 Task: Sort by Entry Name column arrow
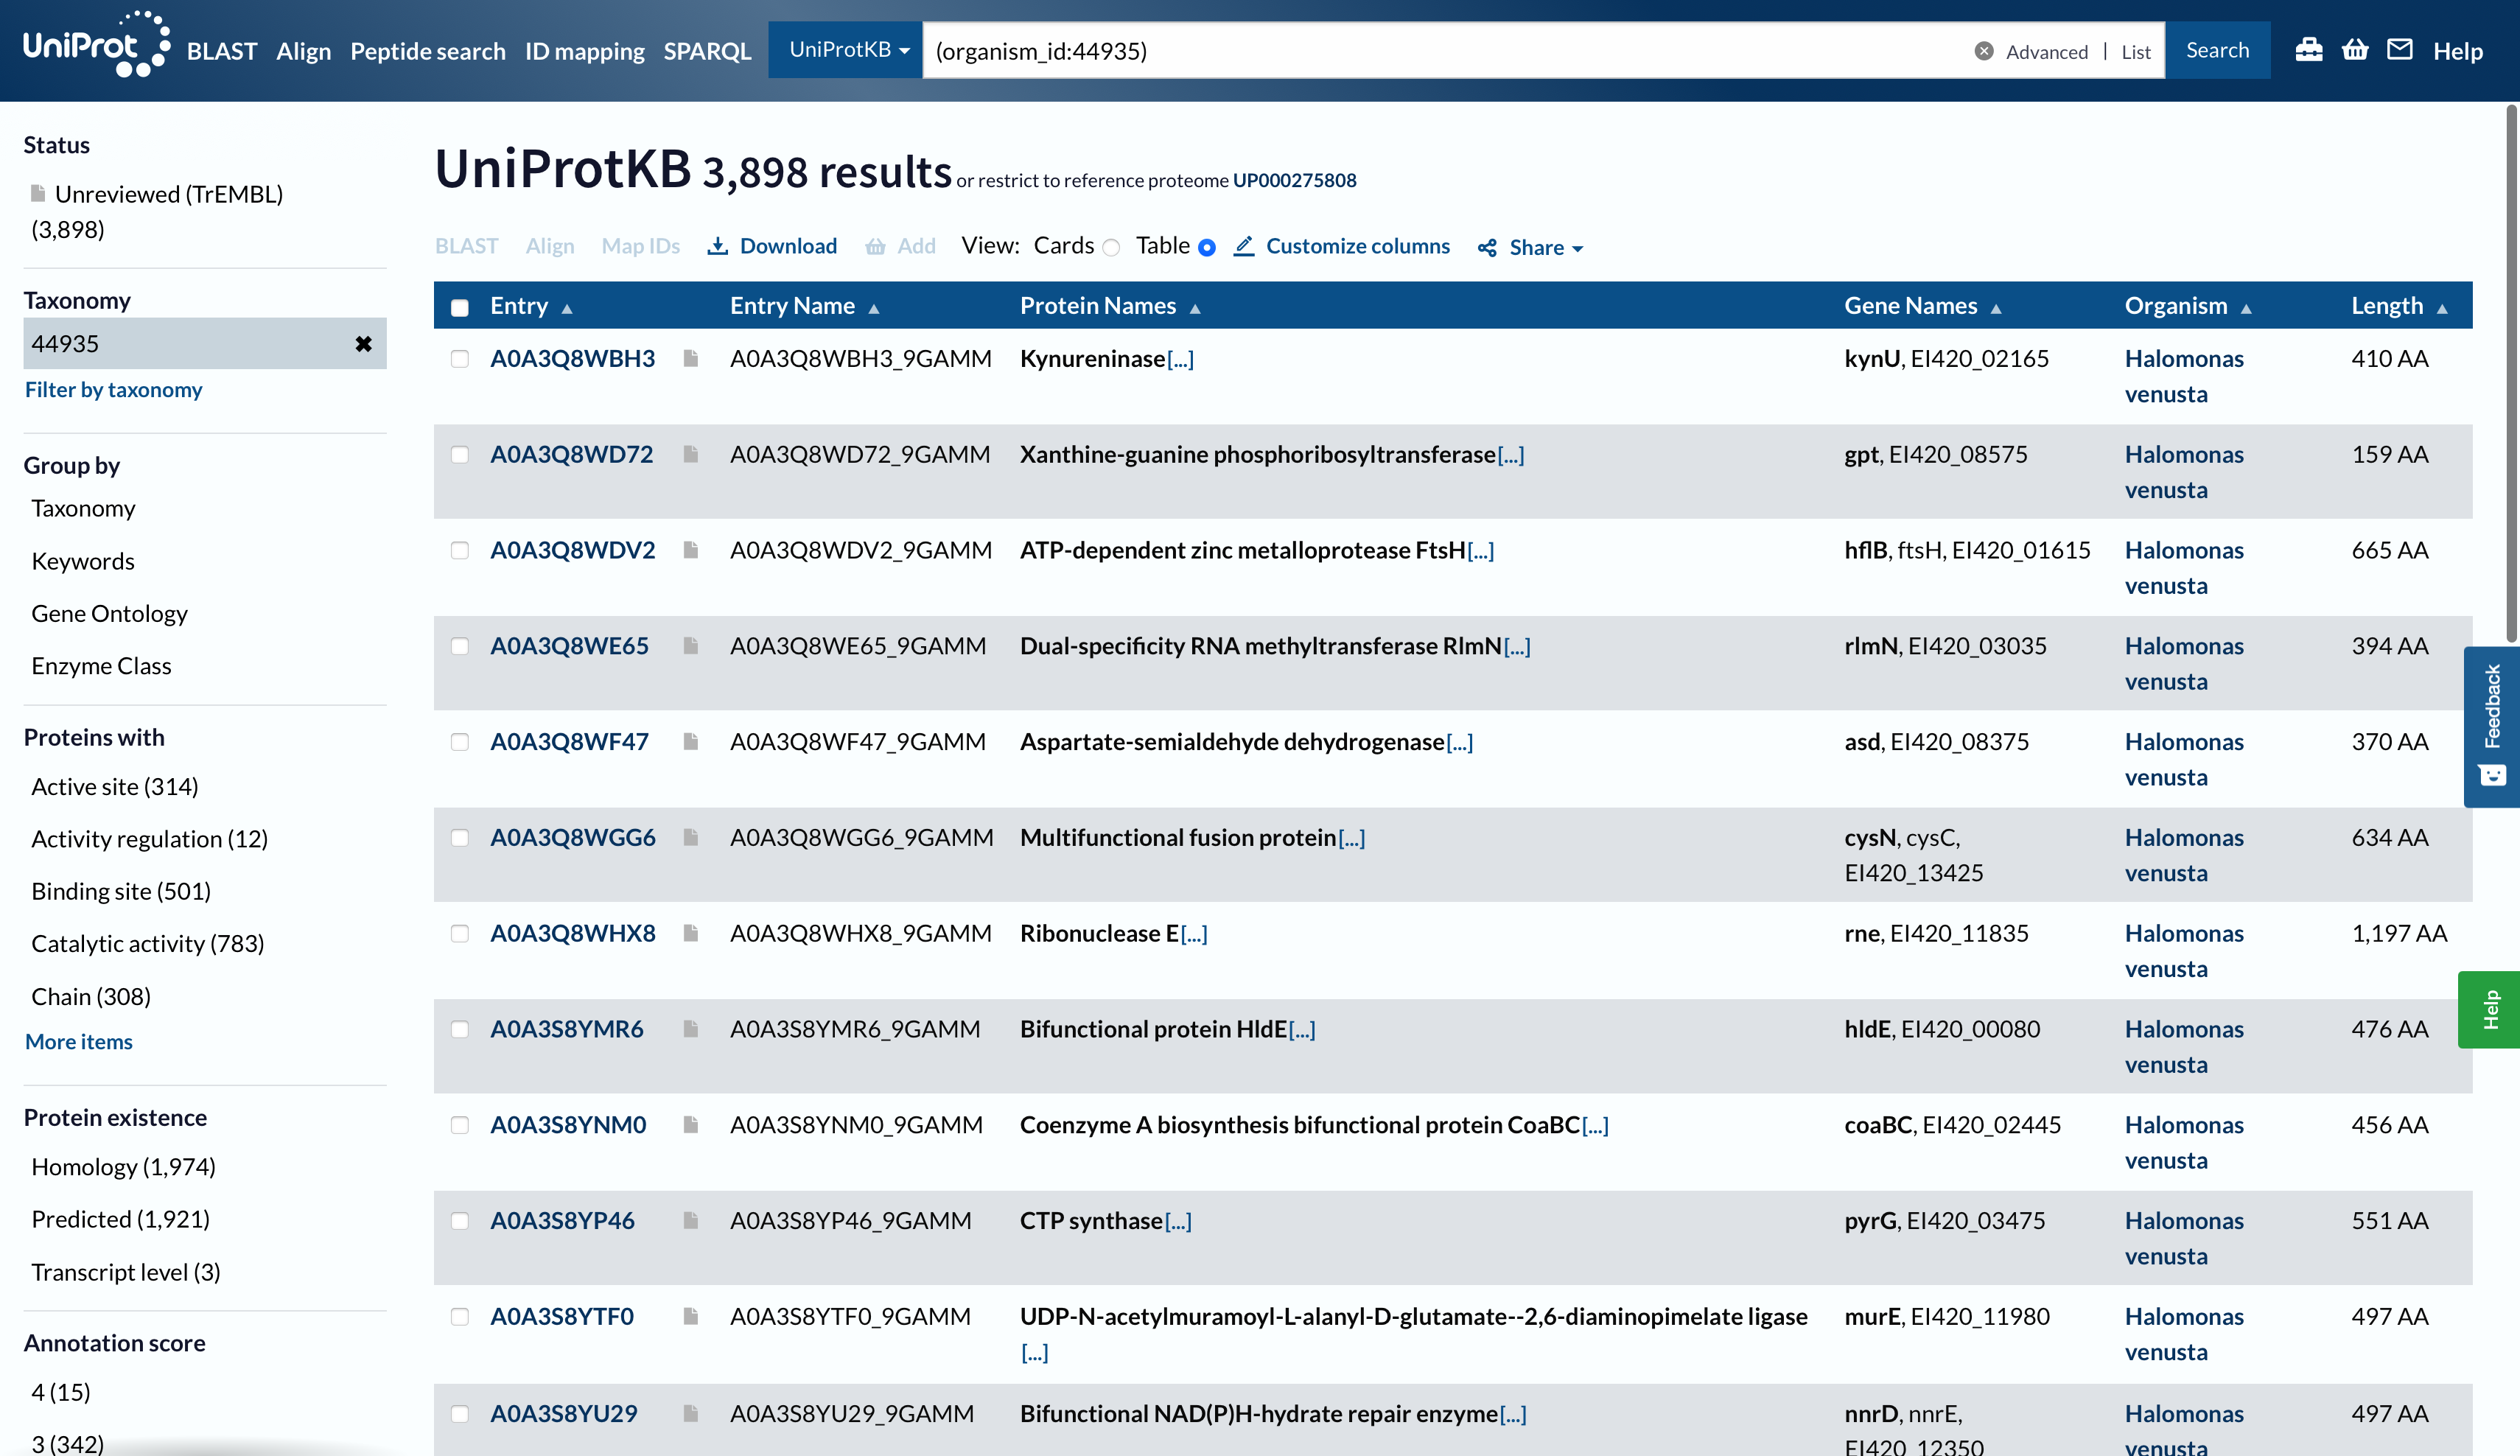click(x=874, y=308)
